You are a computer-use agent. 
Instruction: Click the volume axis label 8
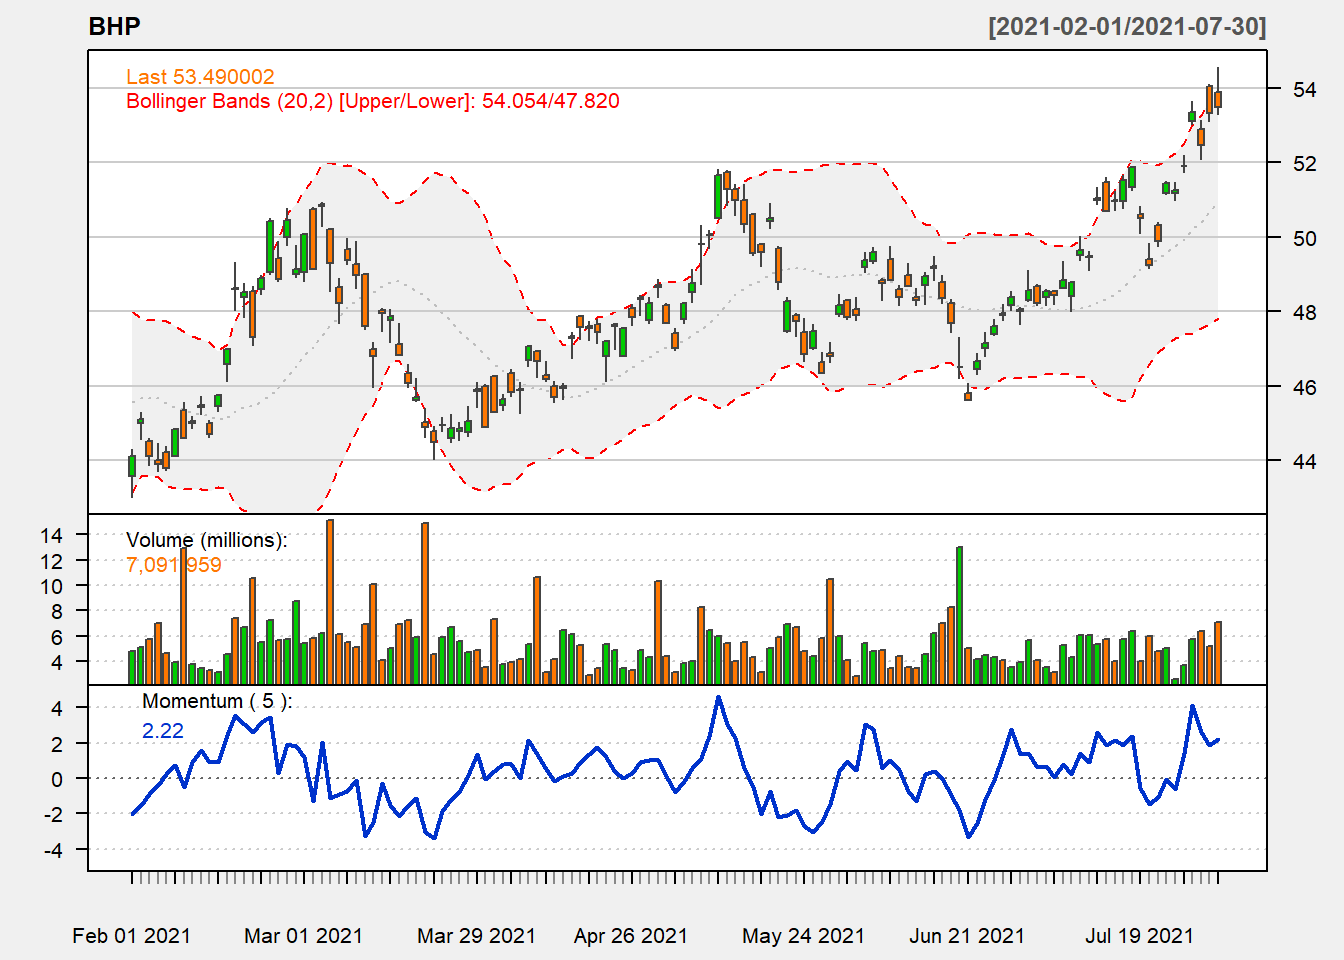coord(57,611)
